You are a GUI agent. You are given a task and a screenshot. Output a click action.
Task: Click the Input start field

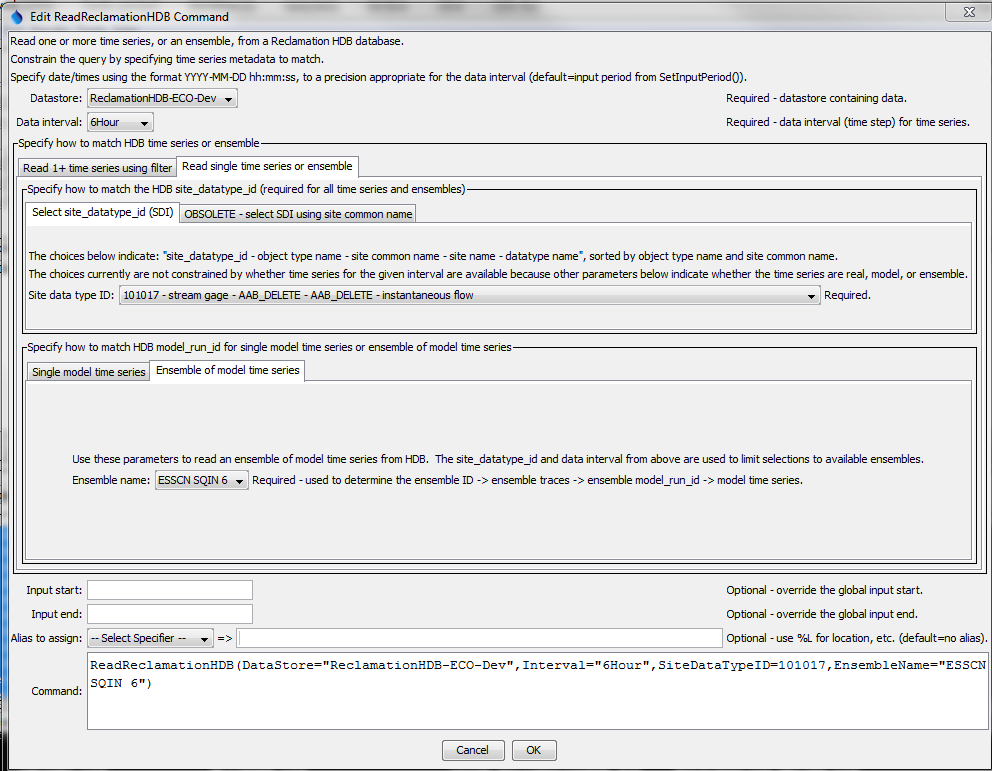(168, 589)
